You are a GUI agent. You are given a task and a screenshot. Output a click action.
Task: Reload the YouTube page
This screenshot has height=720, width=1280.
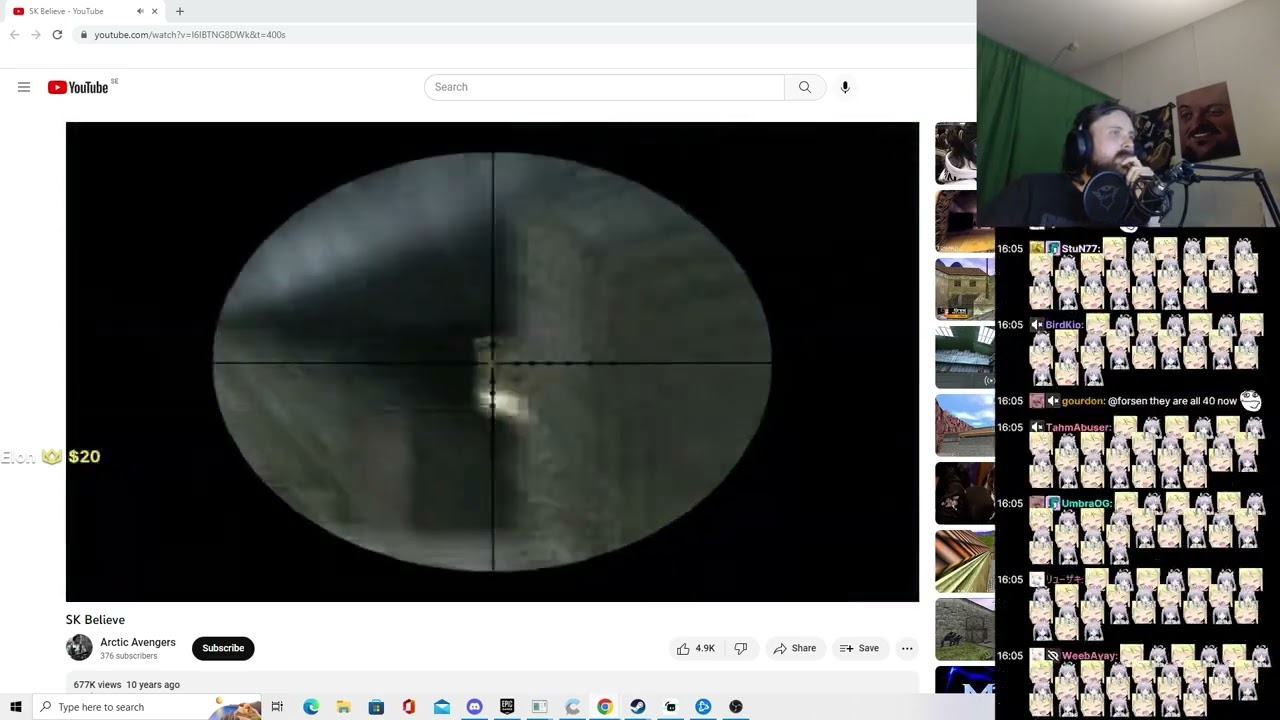[57, 34]
